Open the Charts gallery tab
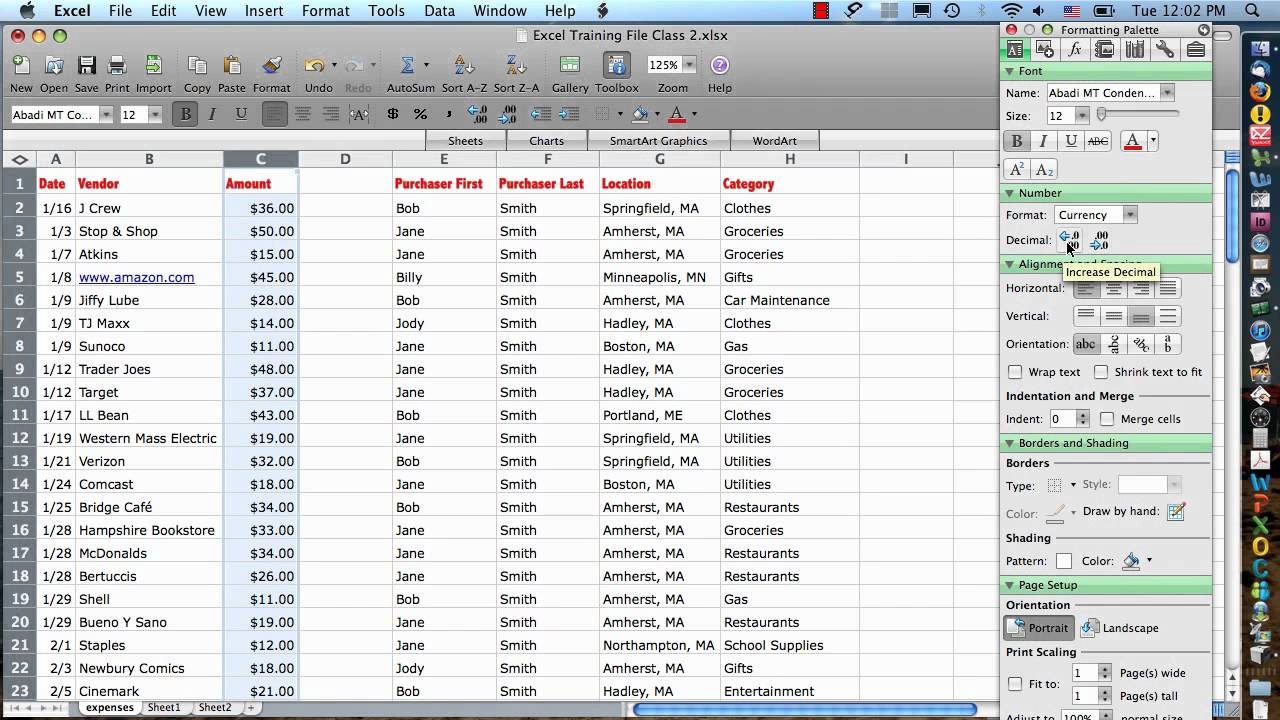The height and width of the screenshot is (720, 1280). (x=547, y=141)
